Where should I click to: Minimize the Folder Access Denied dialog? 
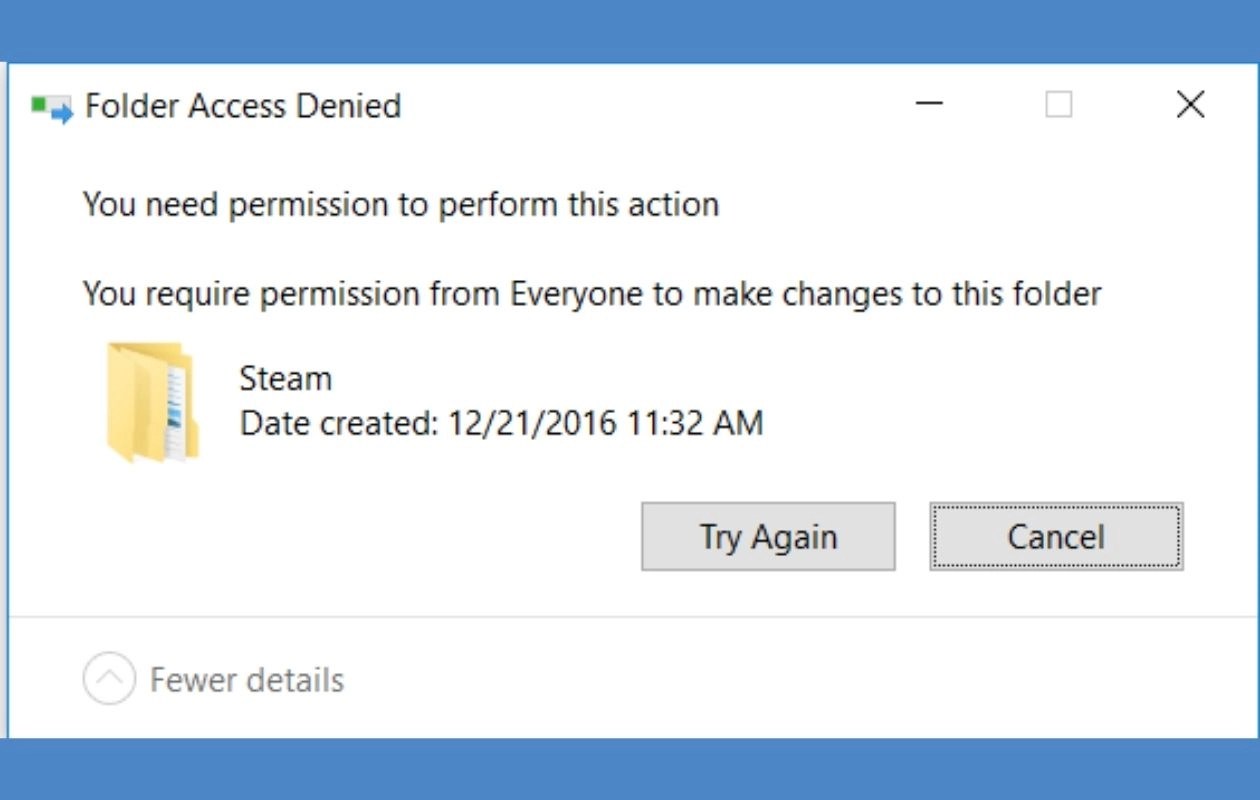(x=928, y=104)
